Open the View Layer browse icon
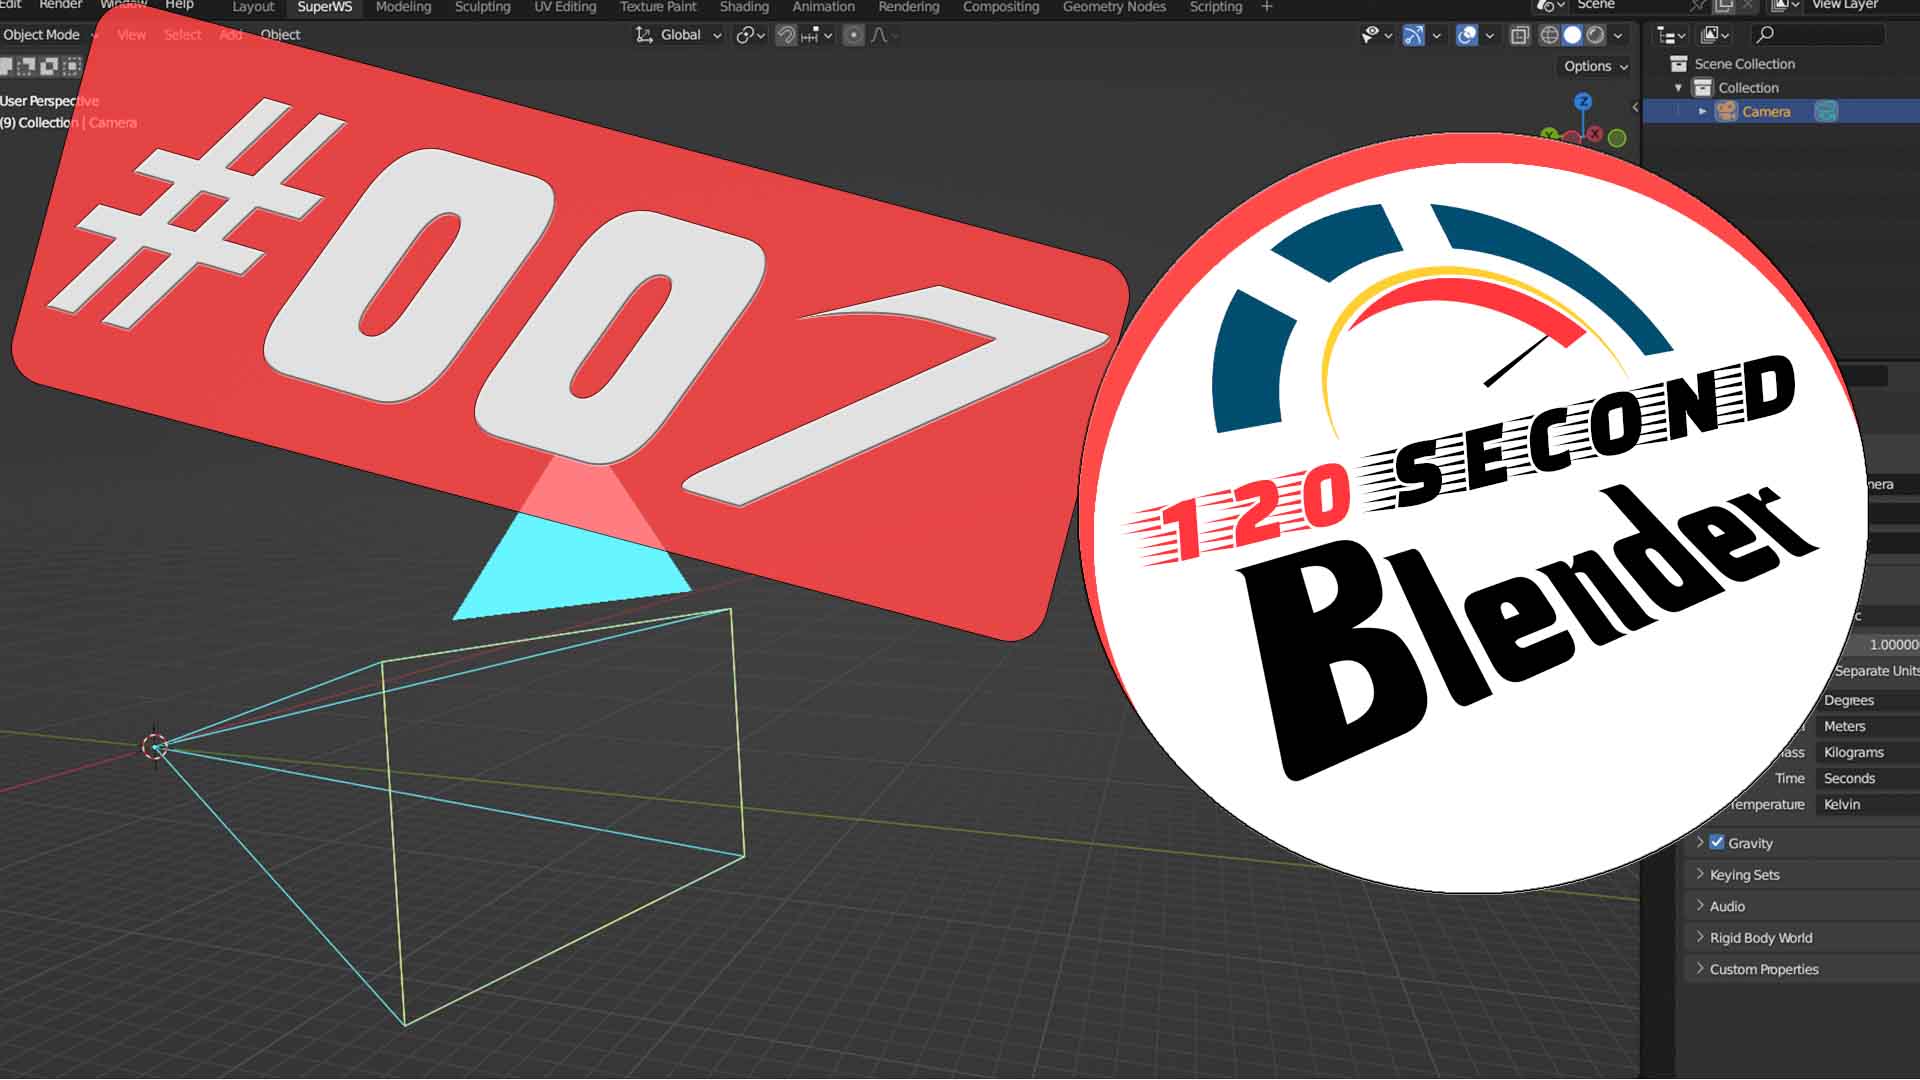 coord(1786,6)
